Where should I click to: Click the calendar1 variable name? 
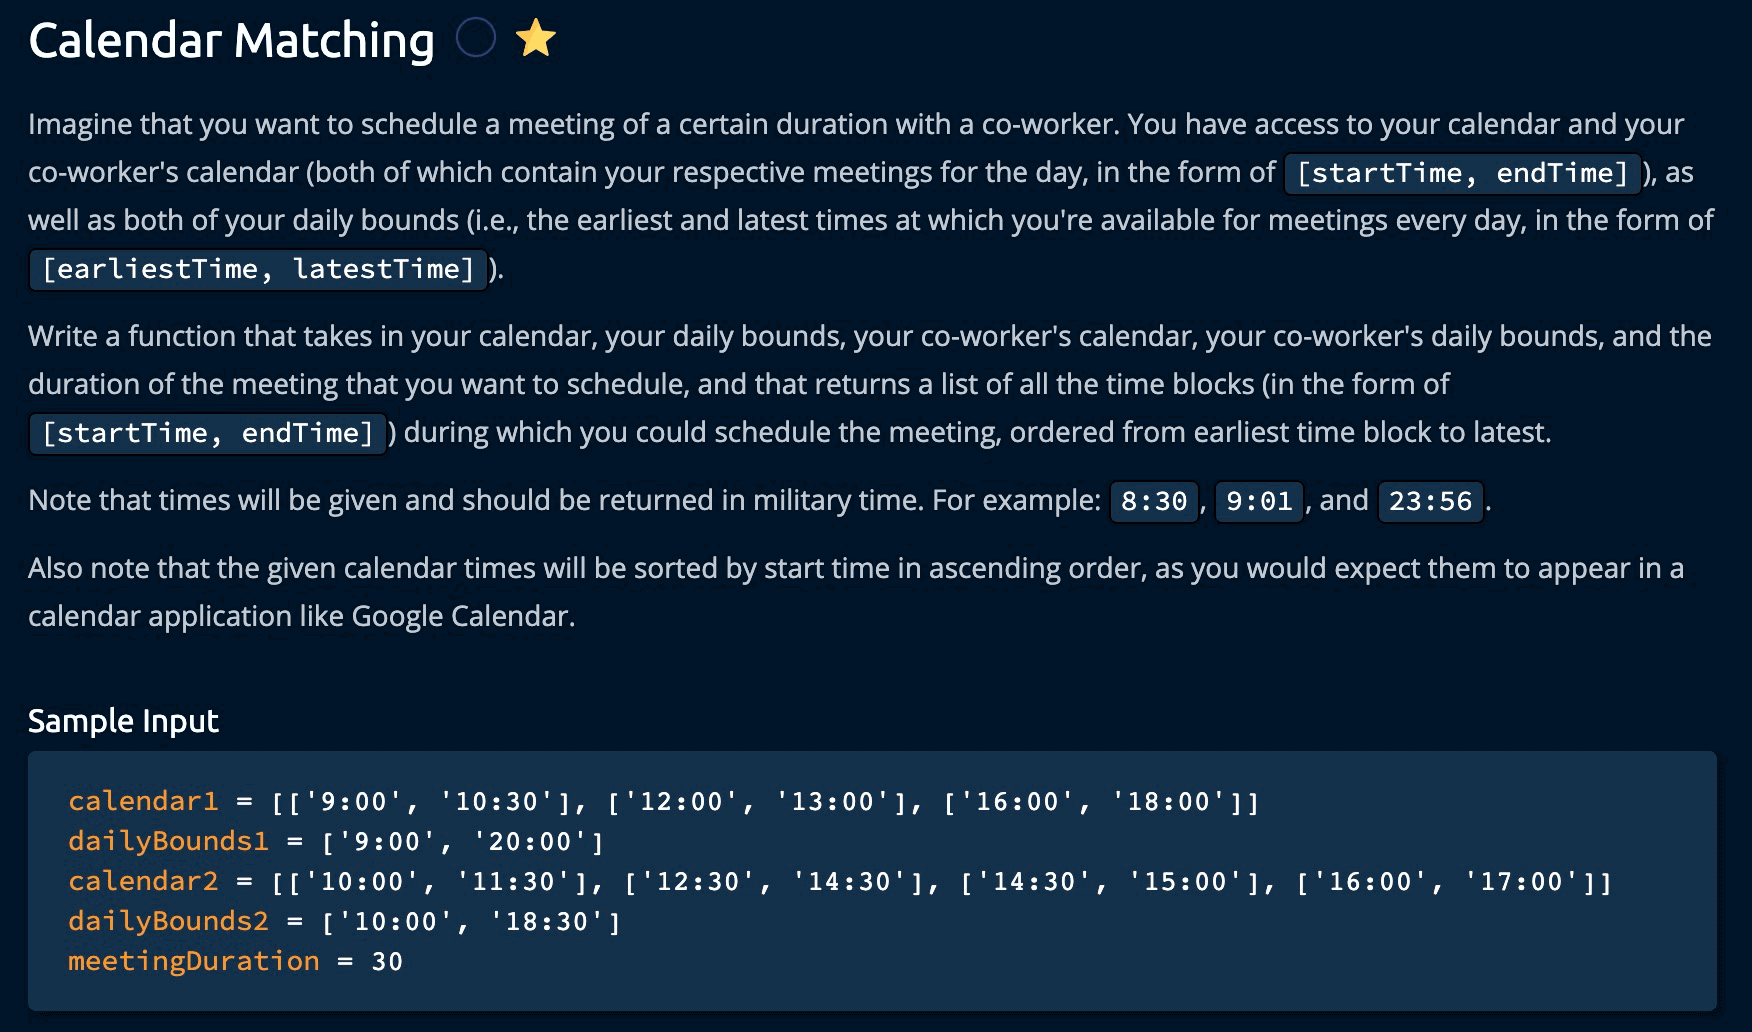142,801
